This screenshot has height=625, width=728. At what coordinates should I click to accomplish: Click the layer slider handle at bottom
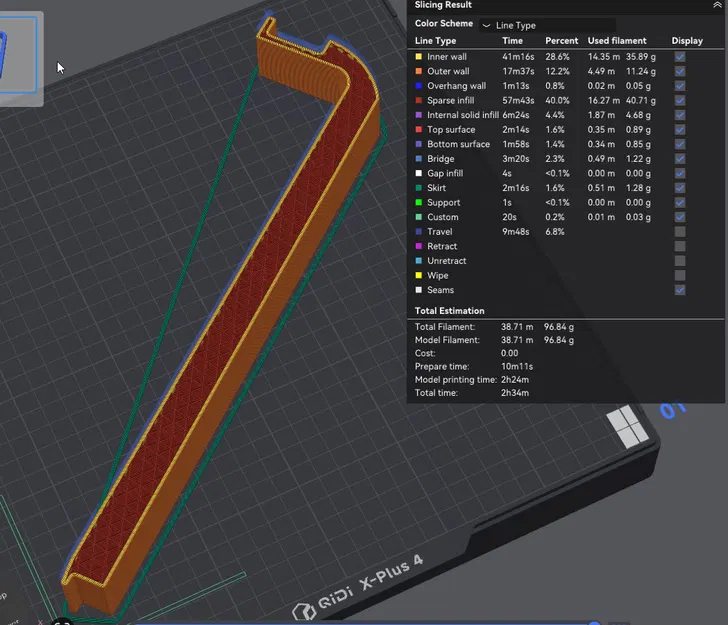(594, 623)
